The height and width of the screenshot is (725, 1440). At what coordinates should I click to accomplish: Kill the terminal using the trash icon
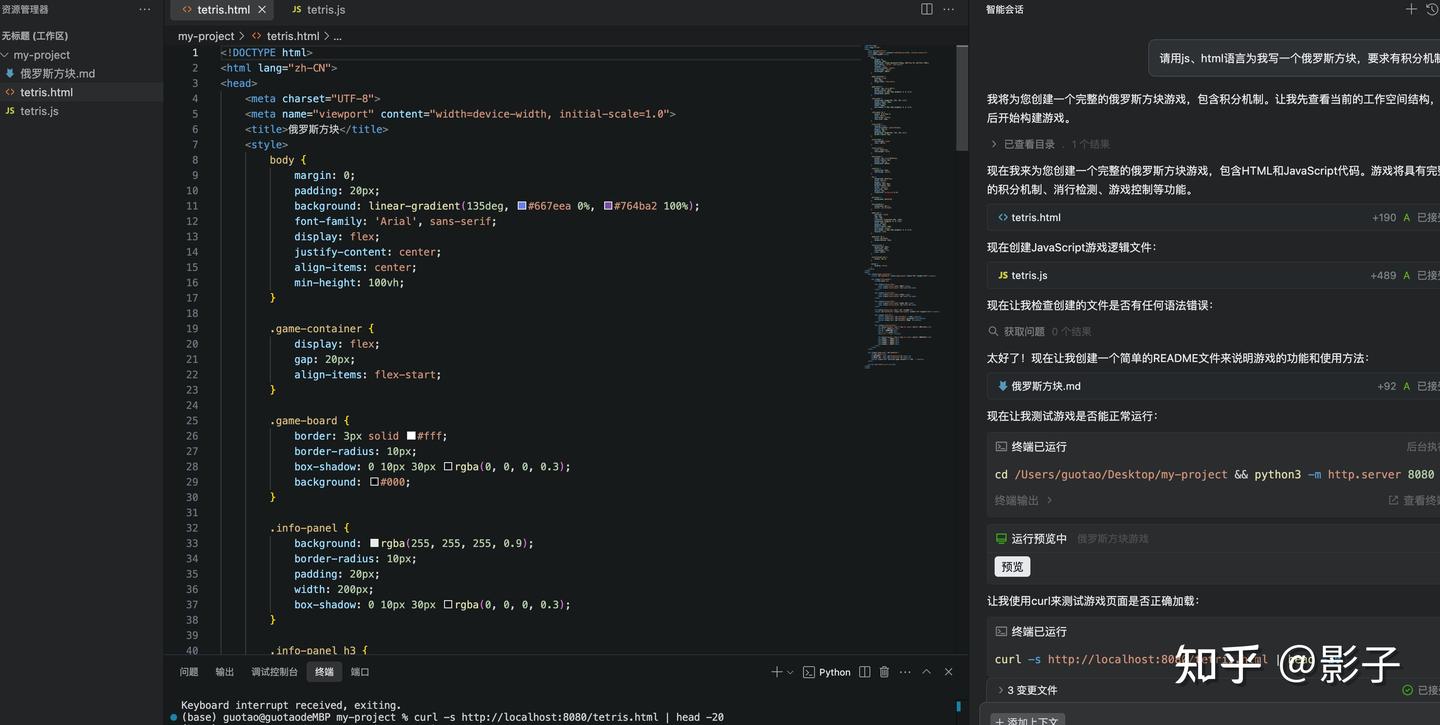(x=884, y=672)
